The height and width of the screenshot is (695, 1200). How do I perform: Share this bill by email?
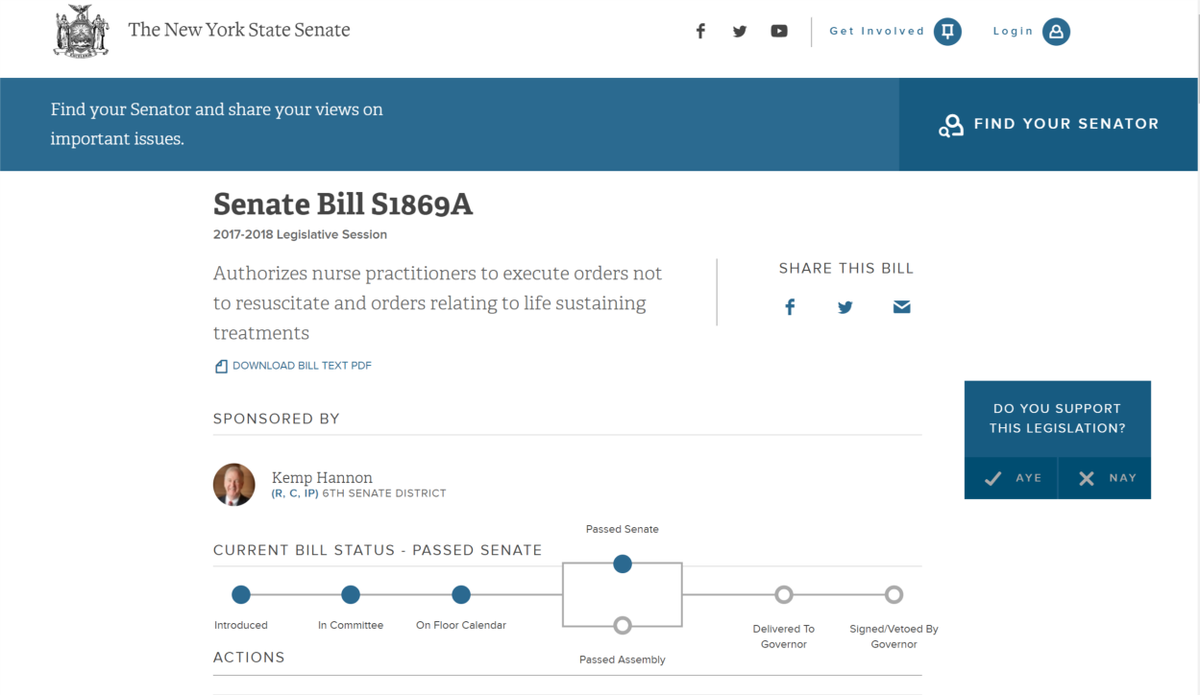[x=902, y=307]
